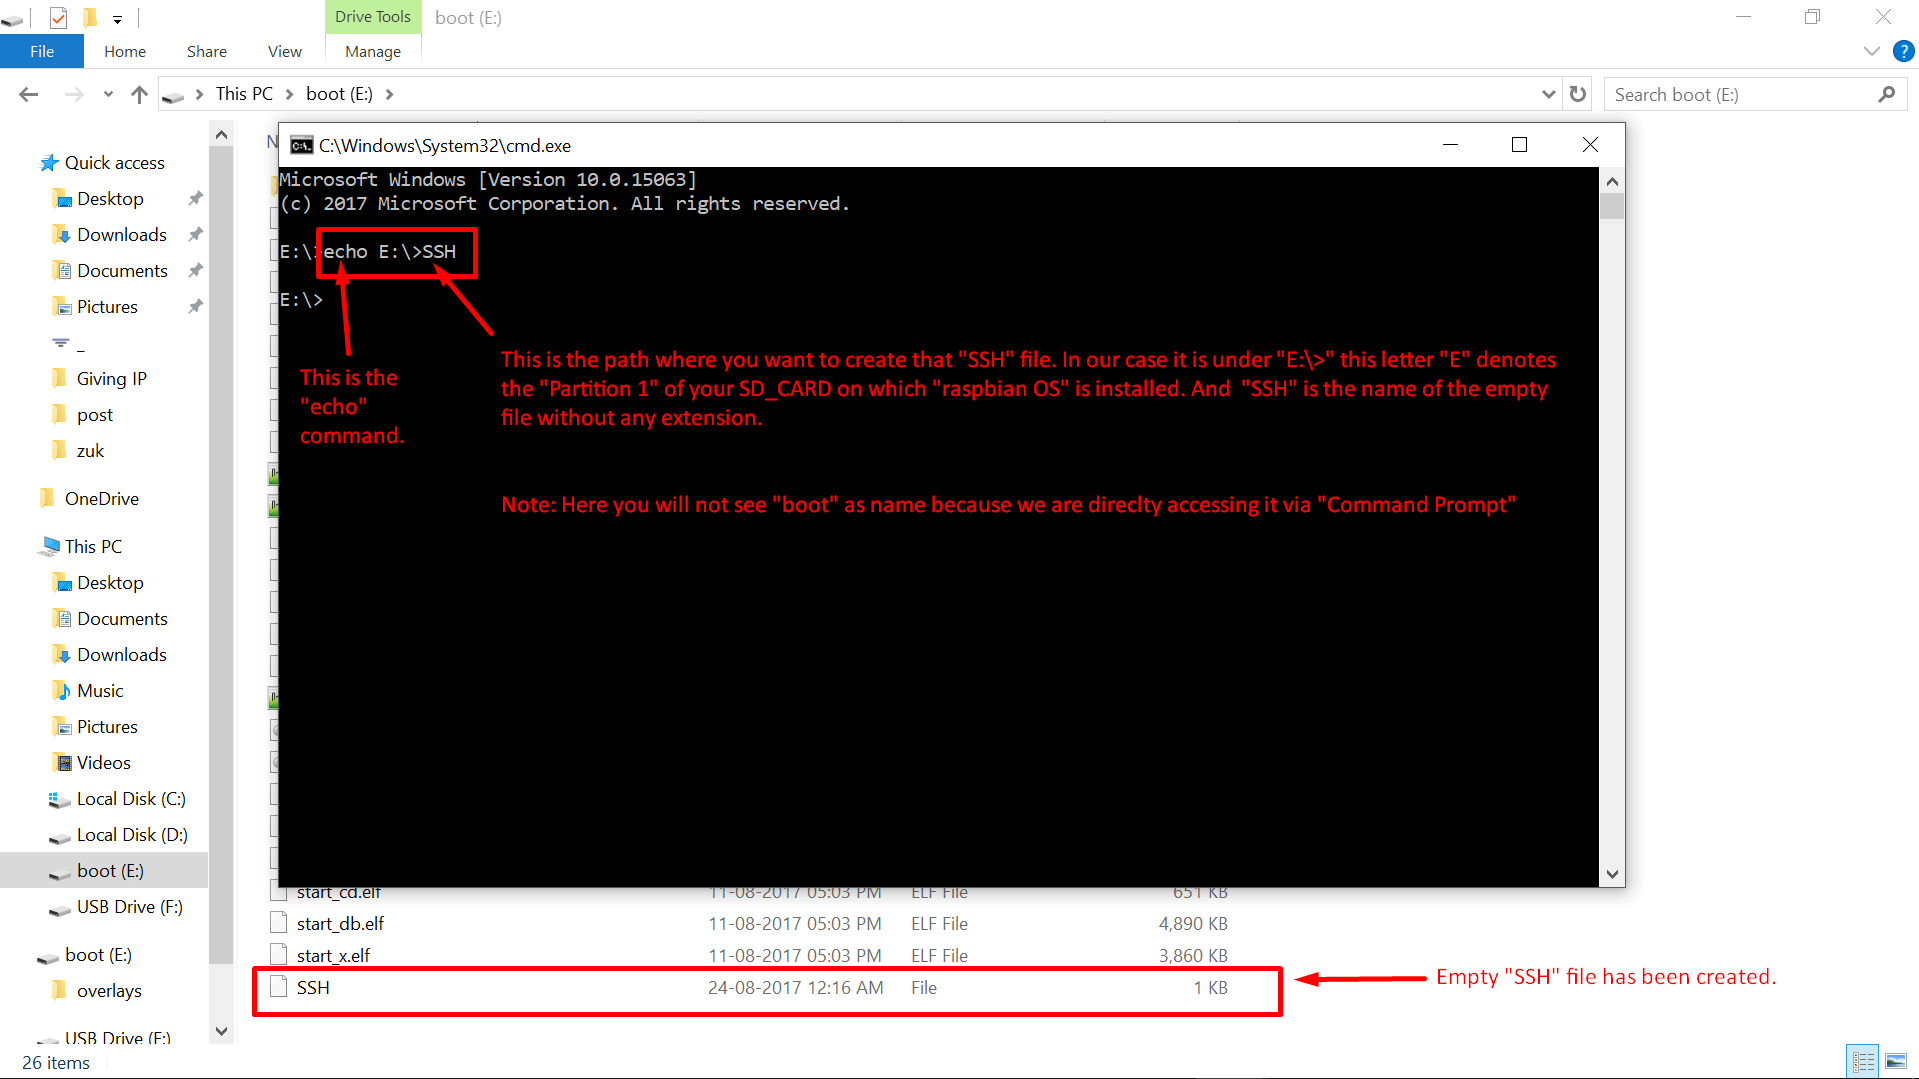The height and width of the screenshot is (1079, 1919).
Task: Open pinned Downloads under Quick access
Action: (x=121, y=235)
